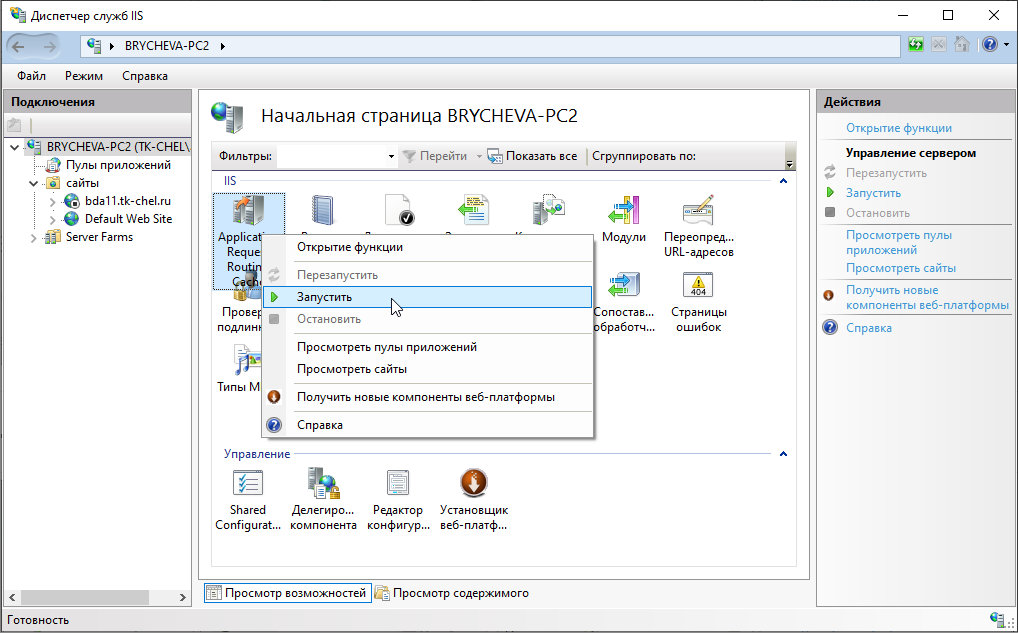Choose Получить новые компоненты веб-платформы in context menu

coord(428,397)
